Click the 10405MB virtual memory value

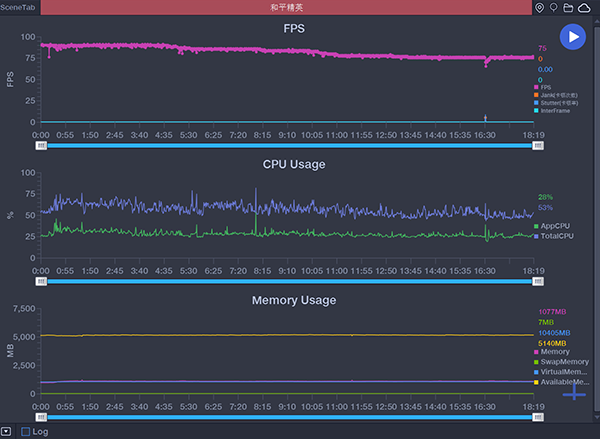(x=554, y=333)
